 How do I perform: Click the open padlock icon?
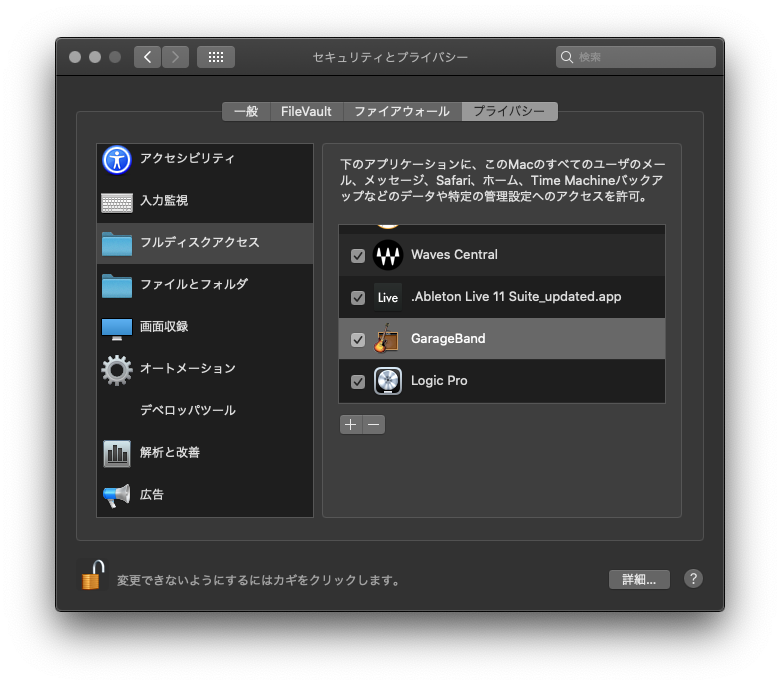click(93, 575)
